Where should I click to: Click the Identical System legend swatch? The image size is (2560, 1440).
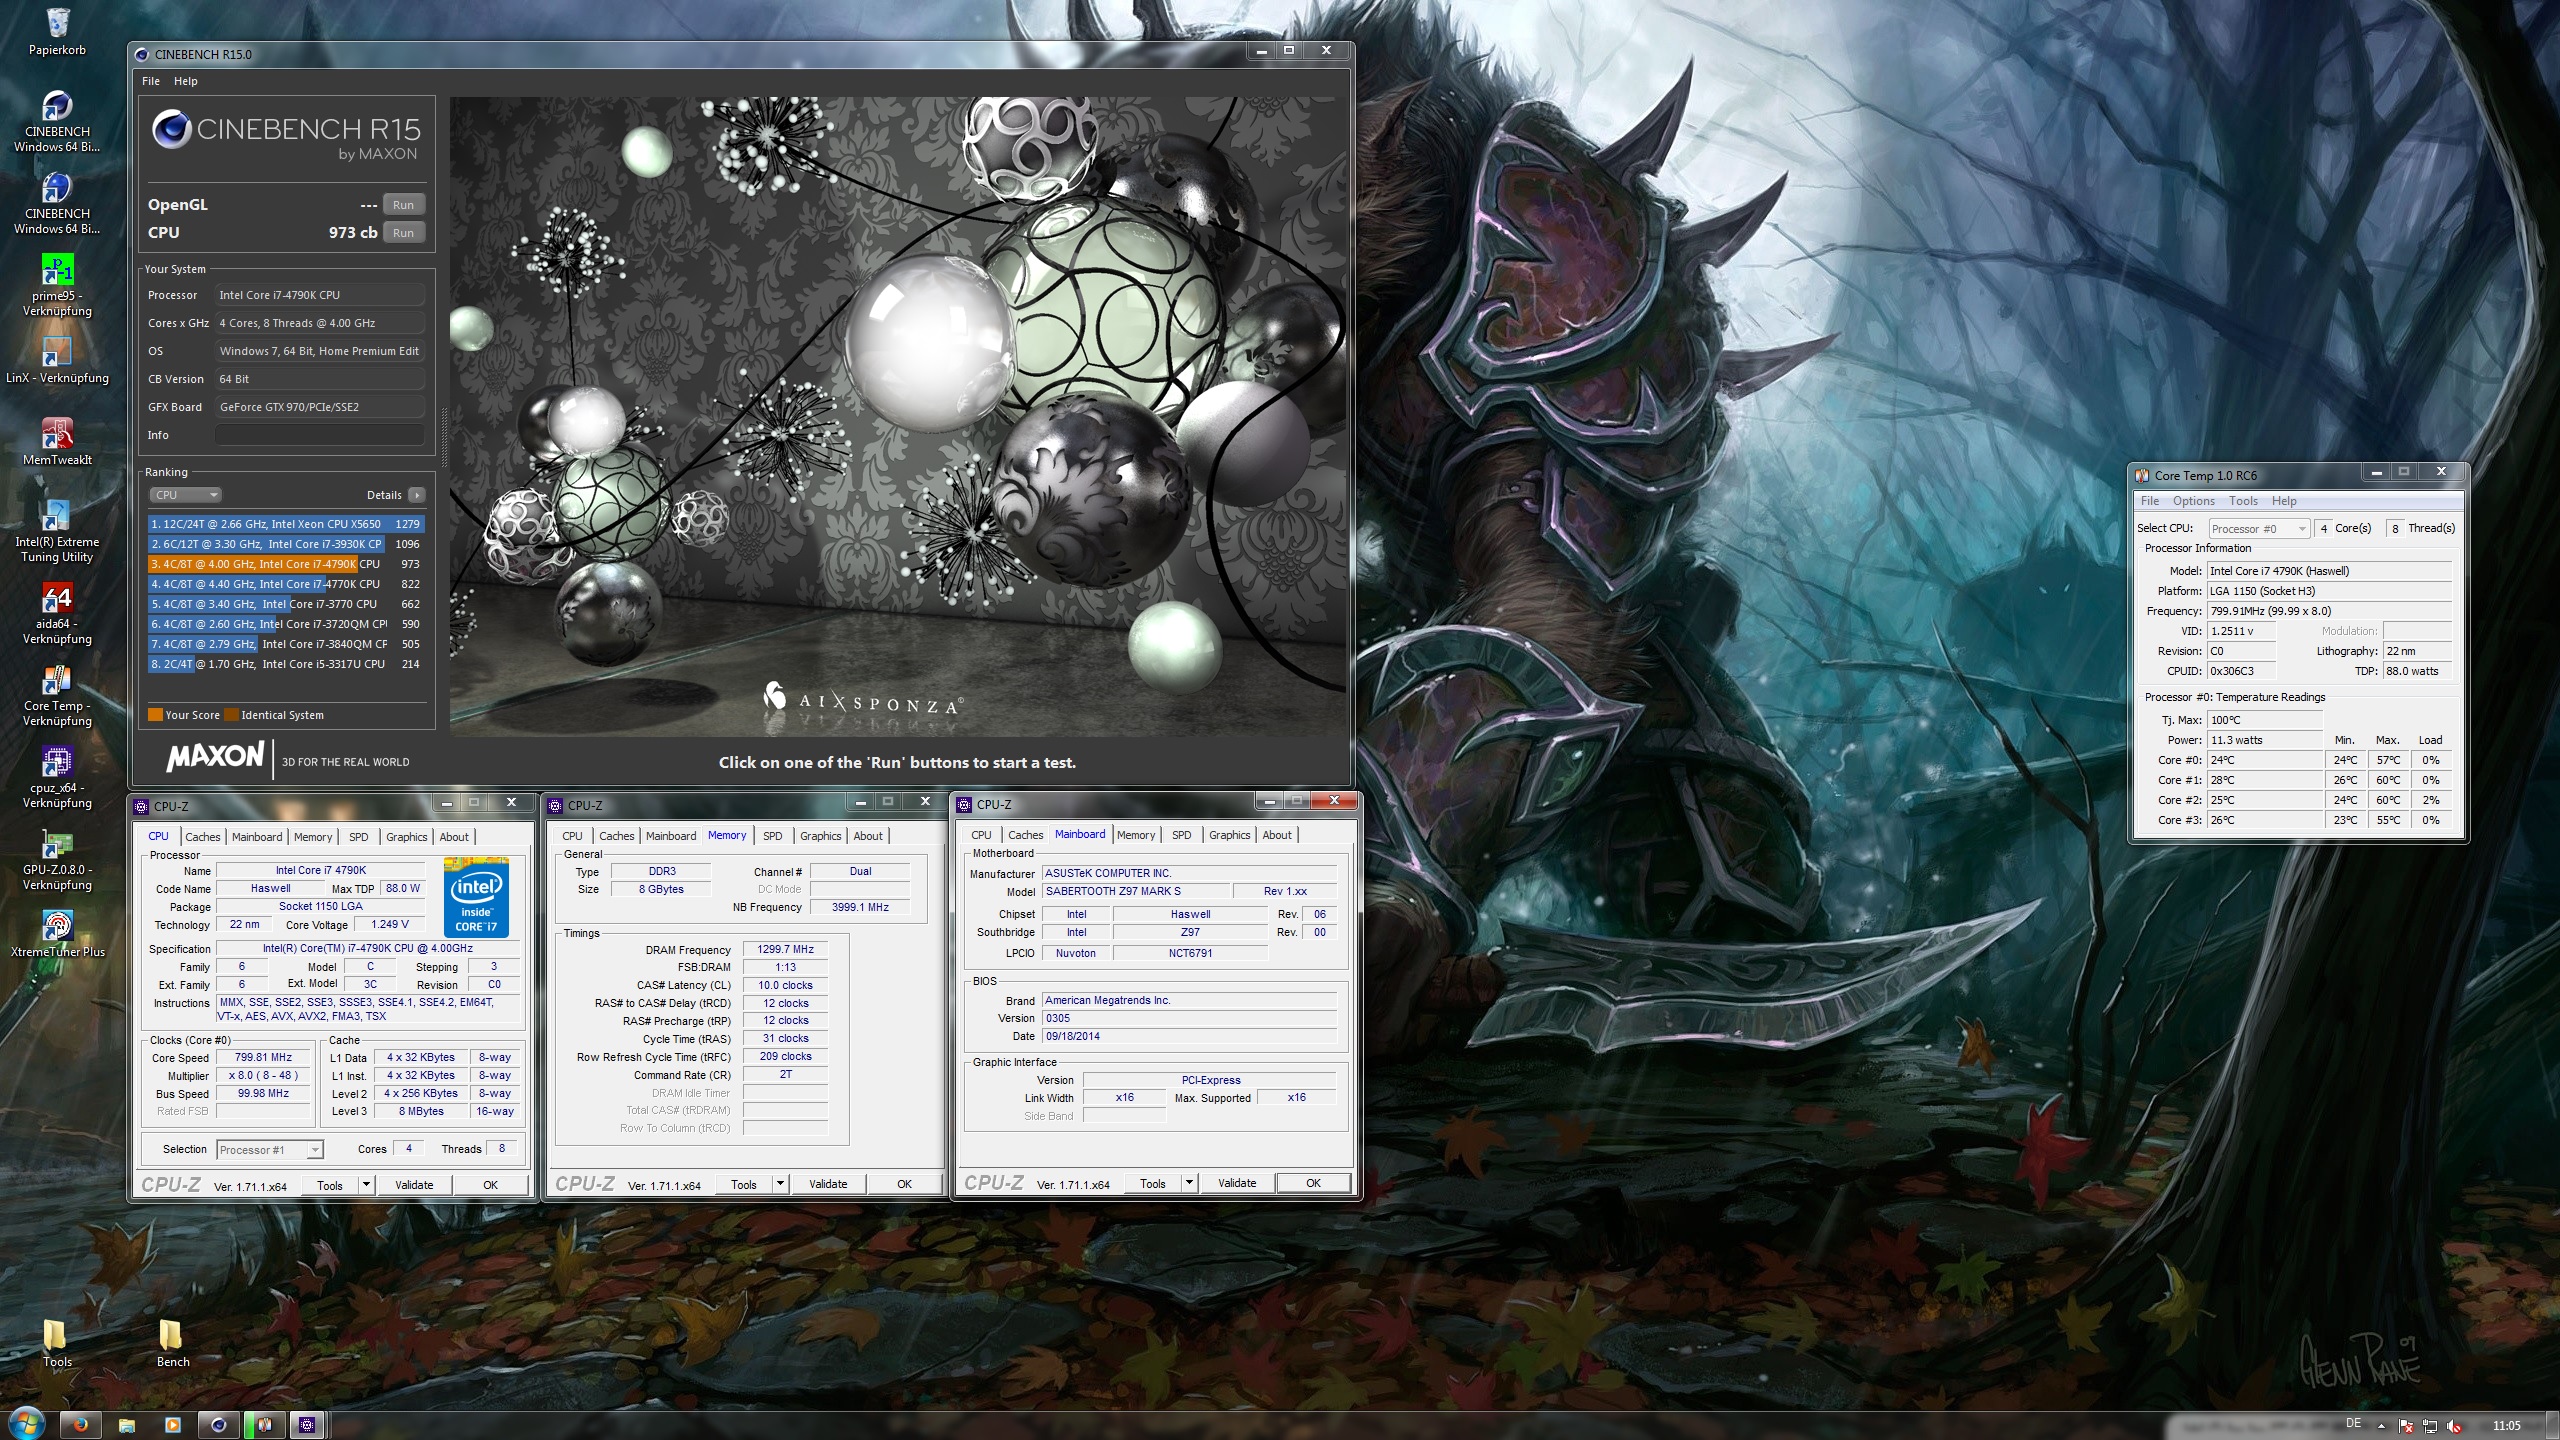(x=231, y=715)
